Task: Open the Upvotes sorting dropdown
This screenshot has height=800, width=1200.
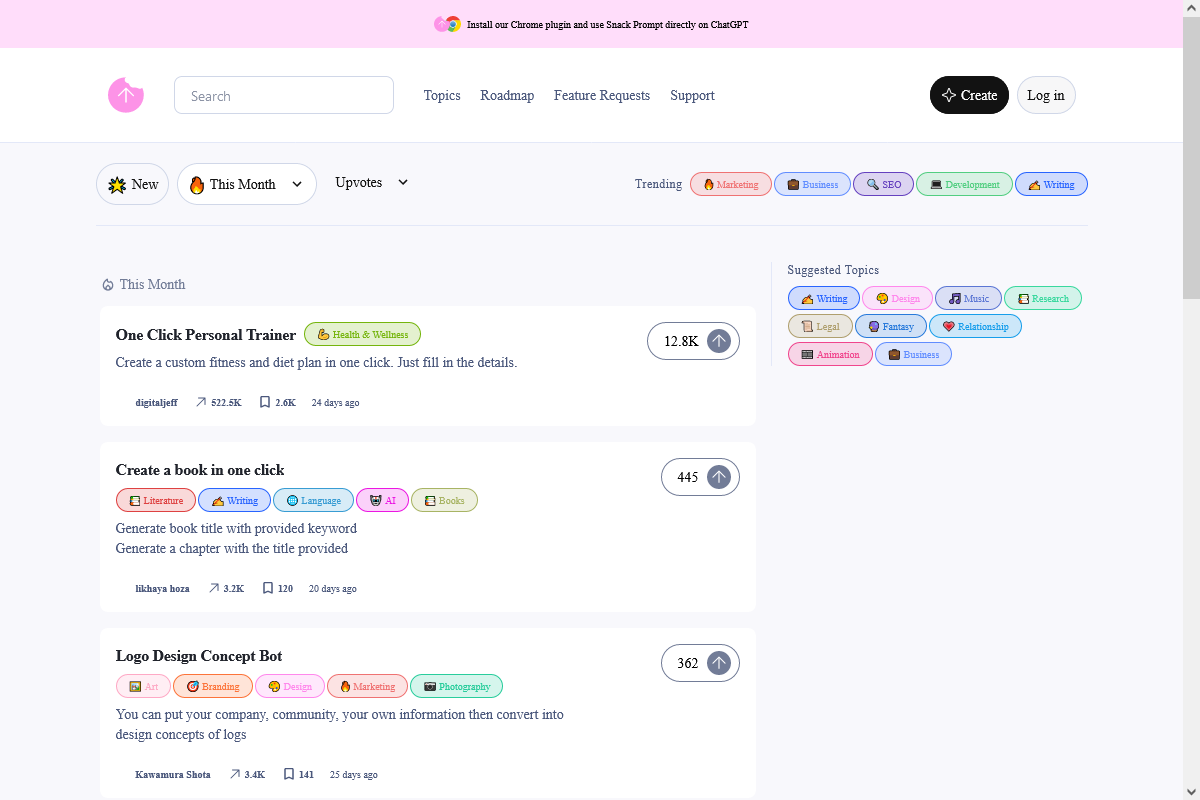Action: 370,183
